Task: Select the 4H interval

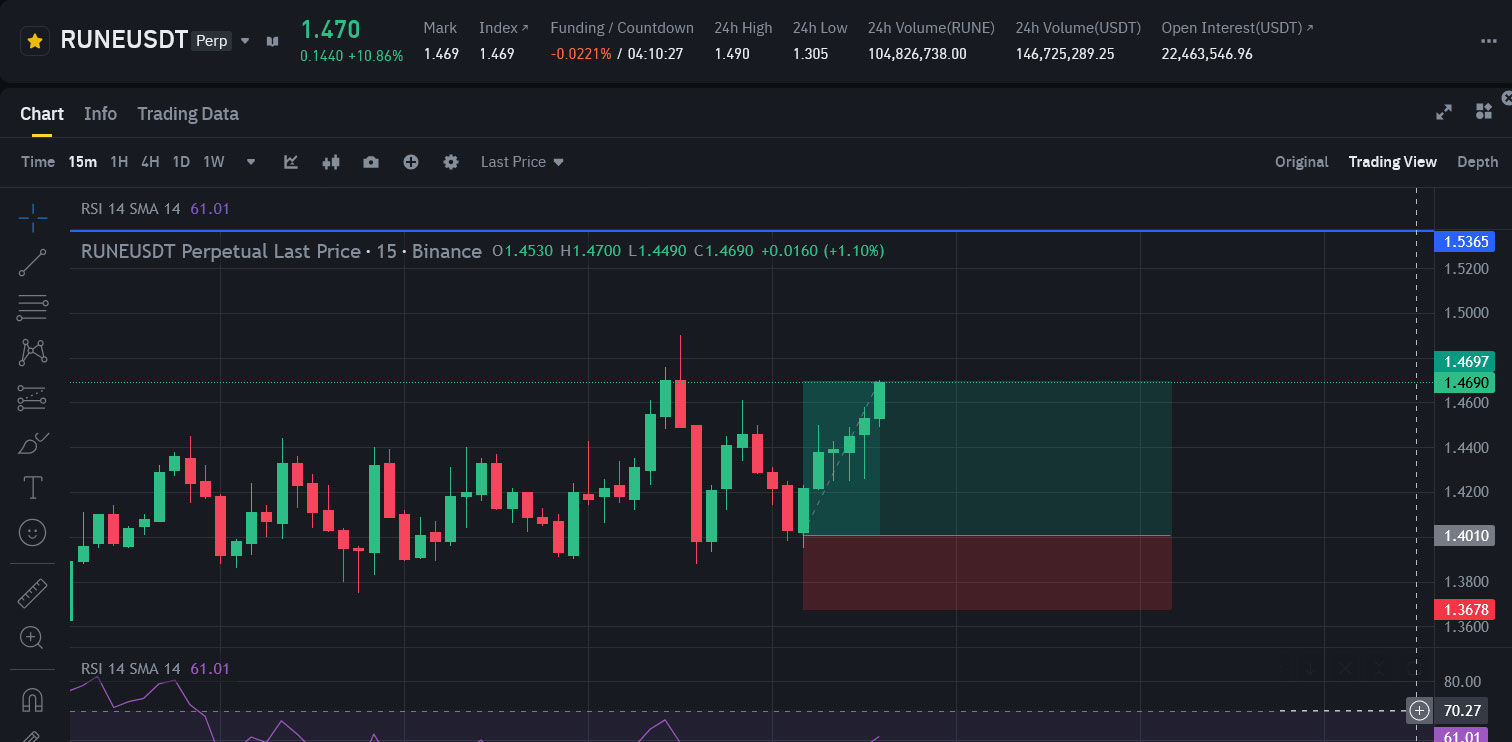Action: pyautogui.click(x=150, y=162)
